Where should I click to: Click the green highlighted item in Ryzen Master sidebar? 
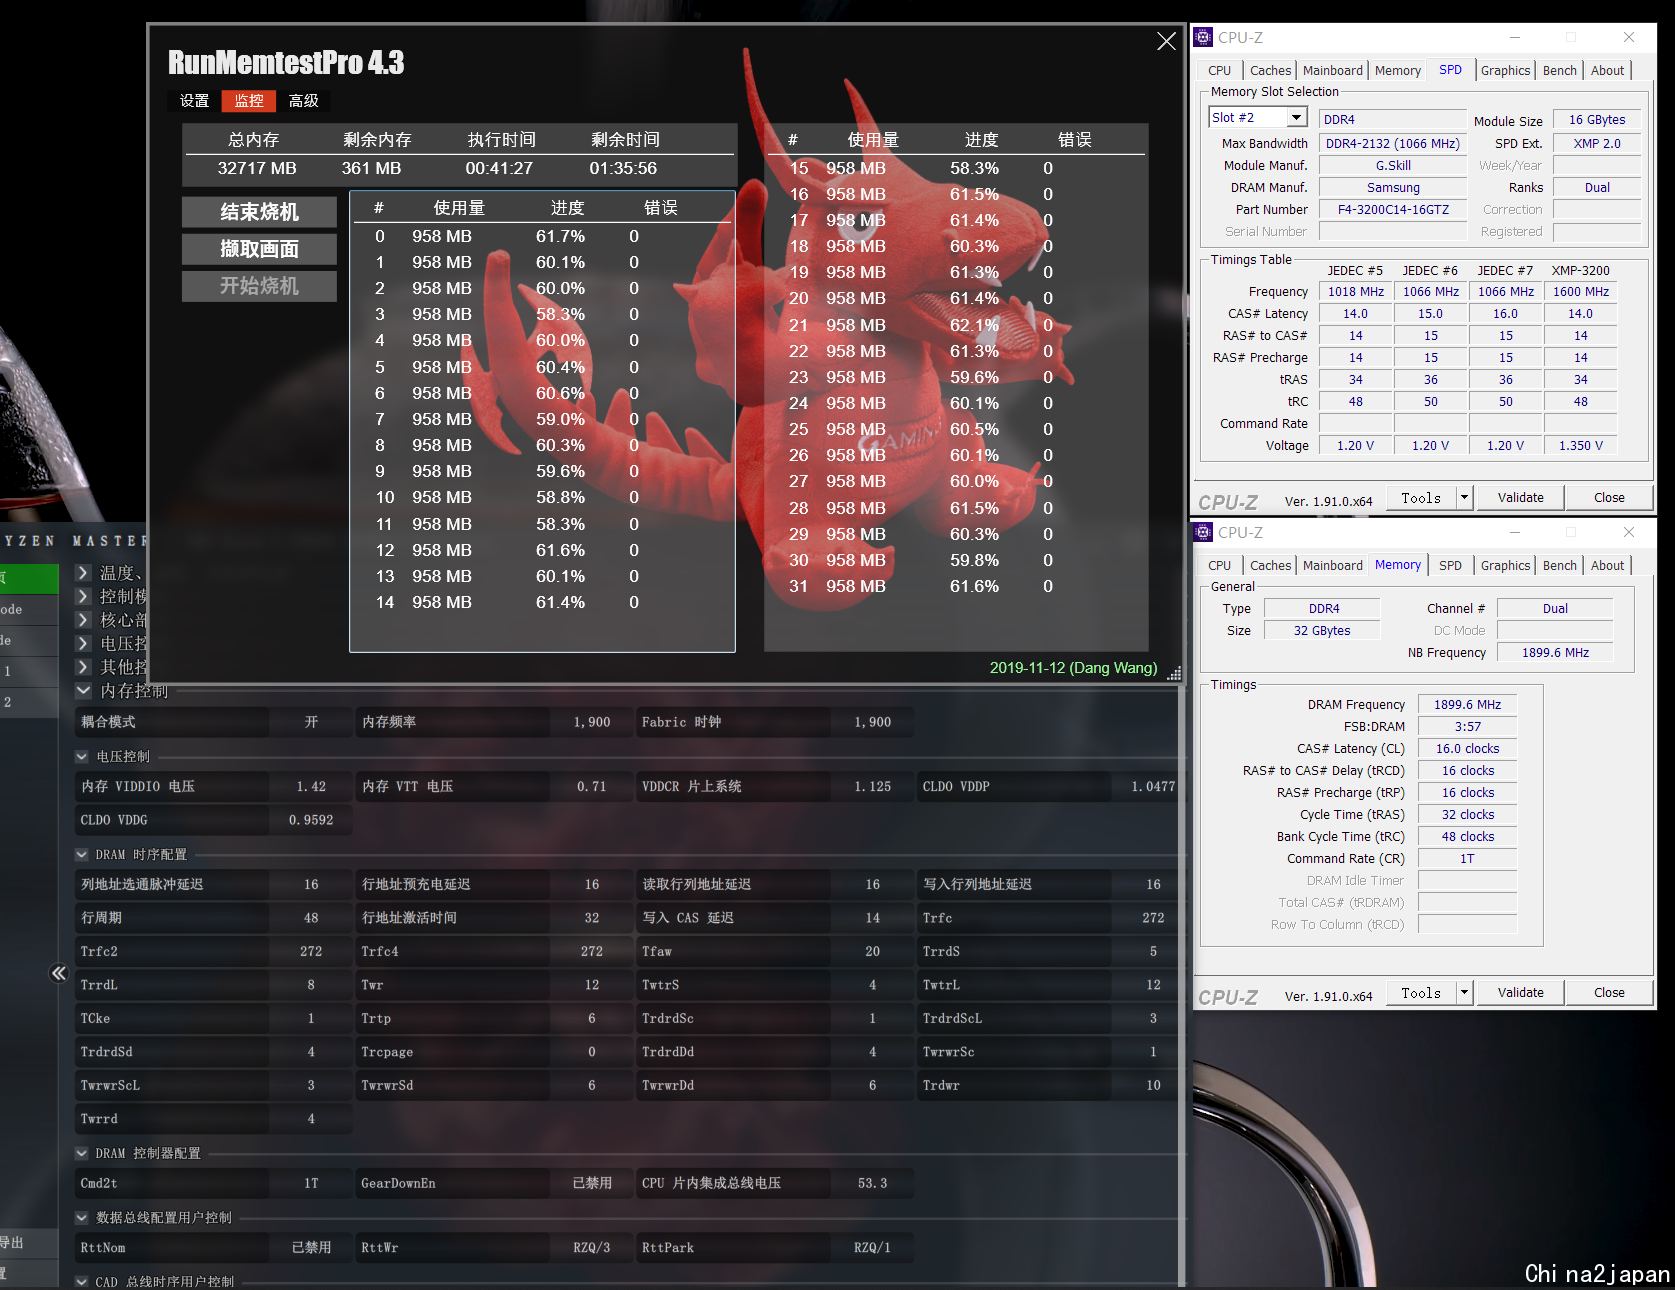29,577
